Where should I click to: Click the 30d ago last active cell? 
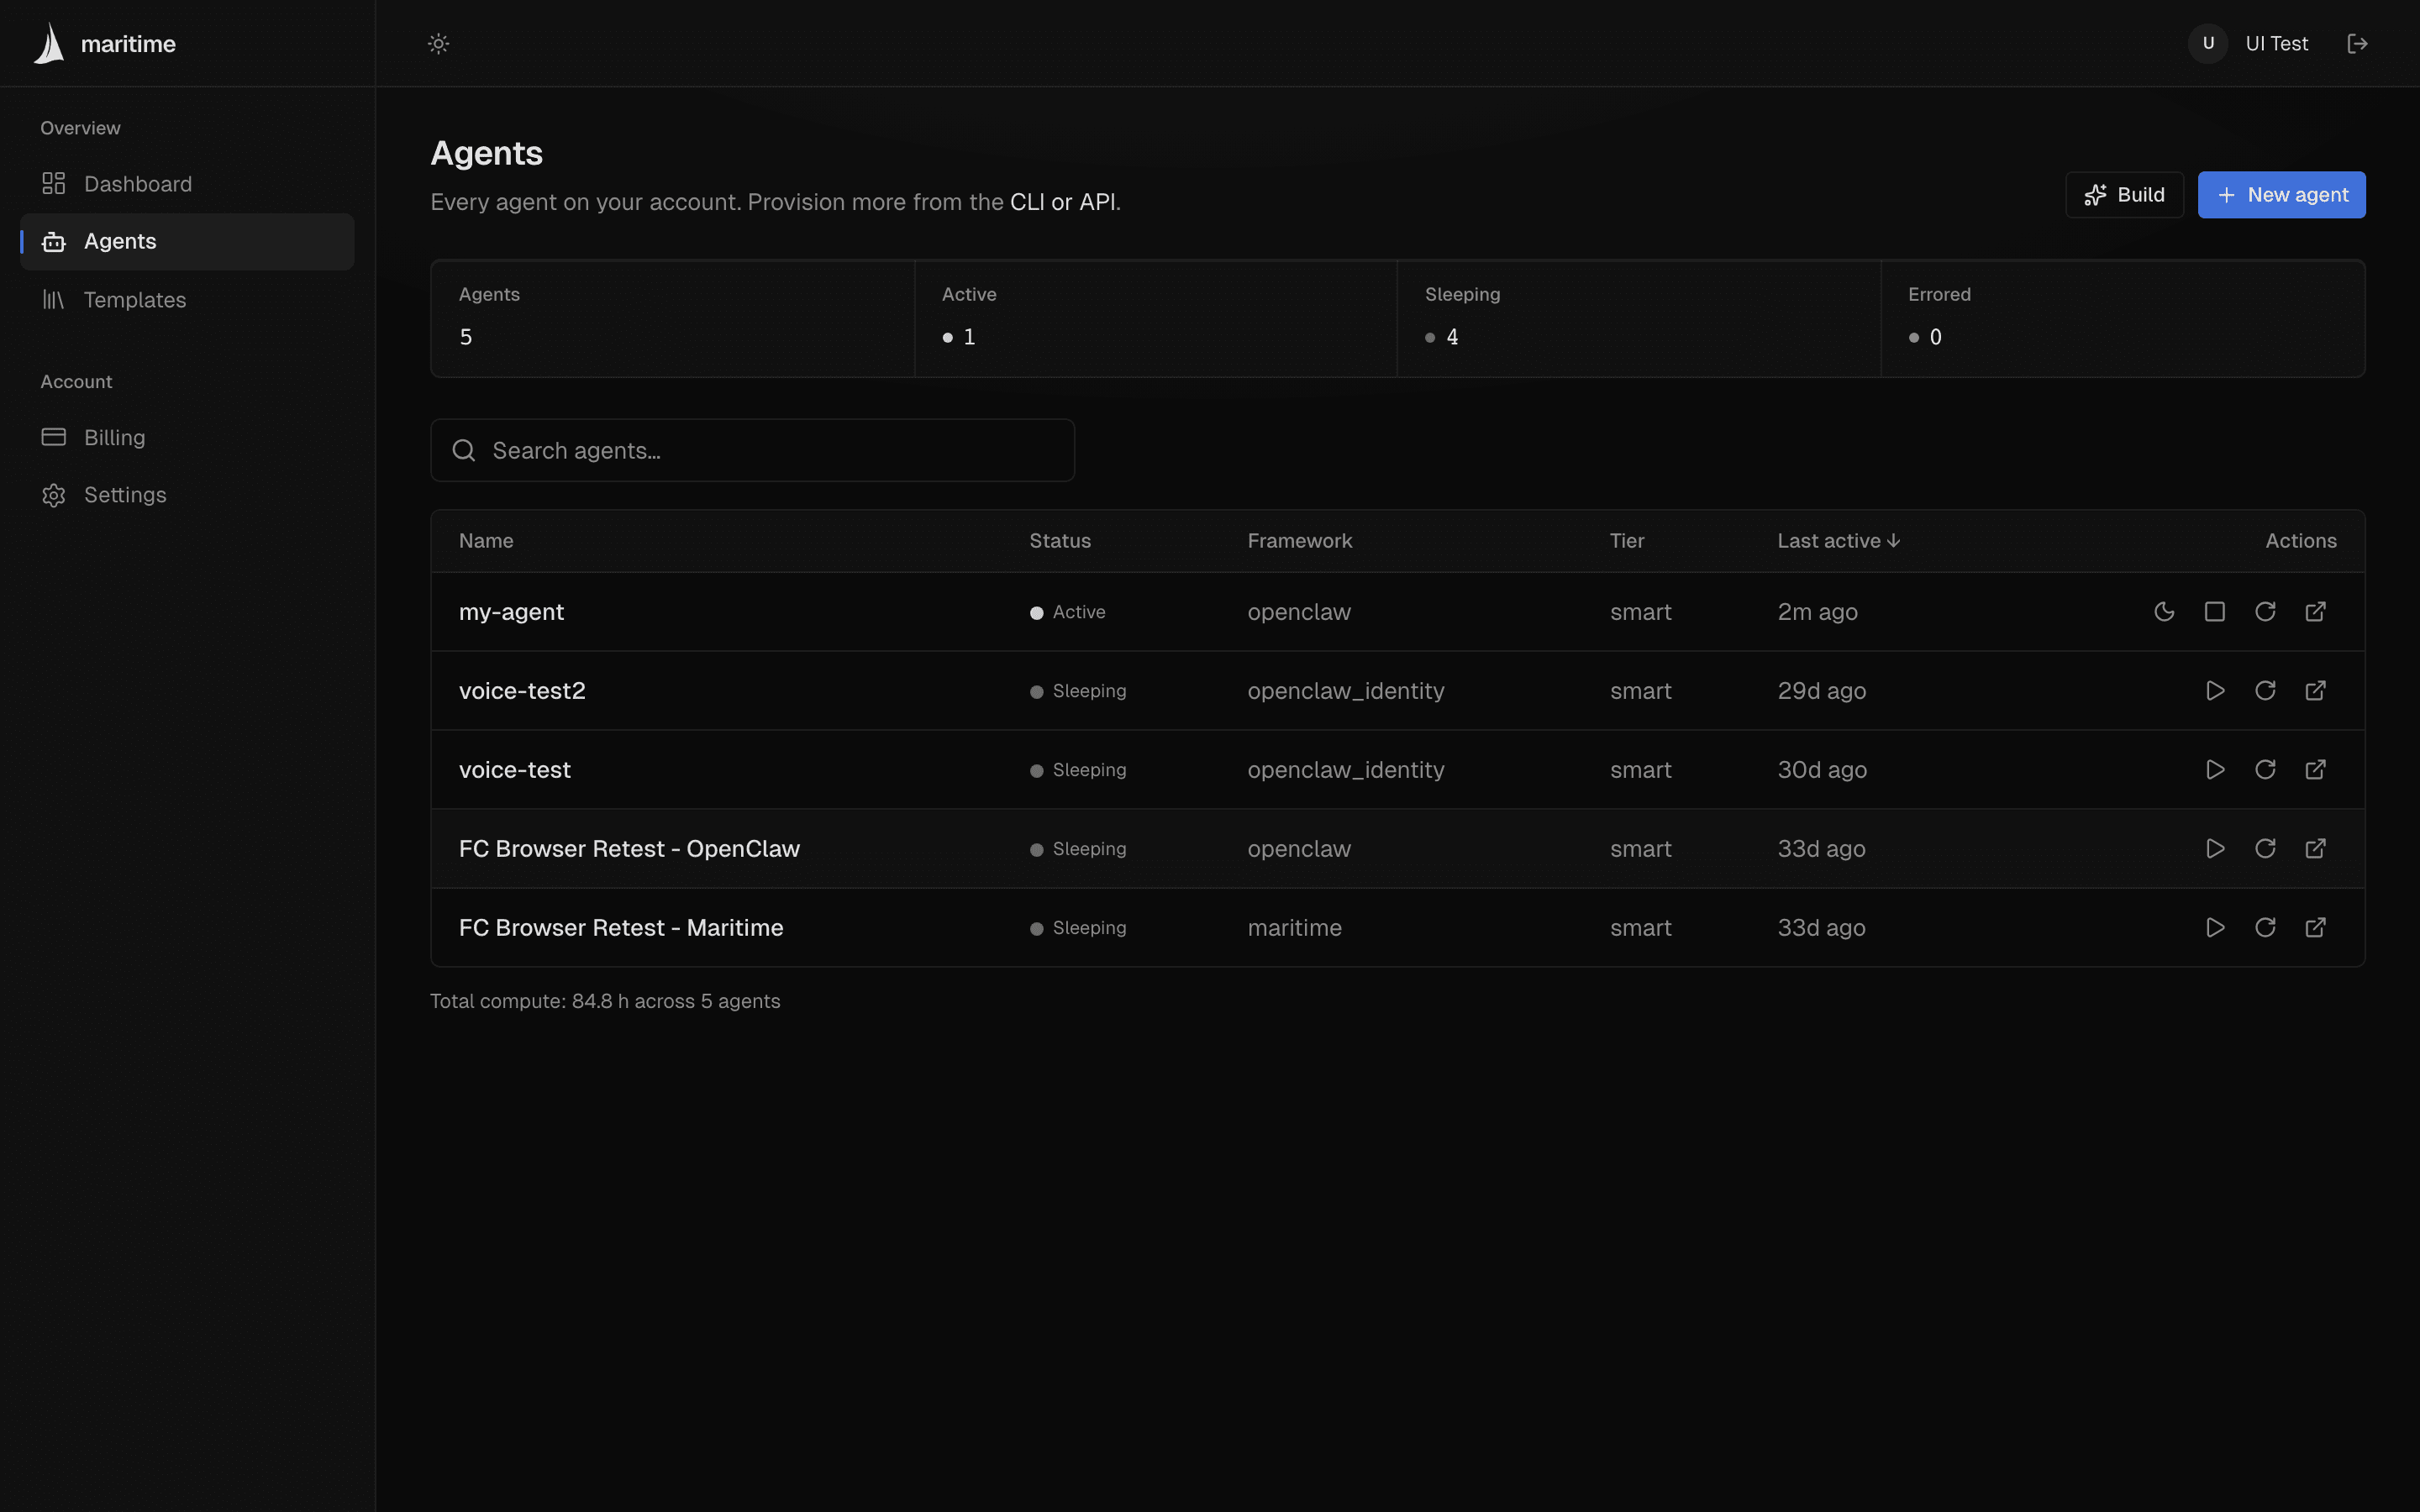click(x=1822, y=770)
